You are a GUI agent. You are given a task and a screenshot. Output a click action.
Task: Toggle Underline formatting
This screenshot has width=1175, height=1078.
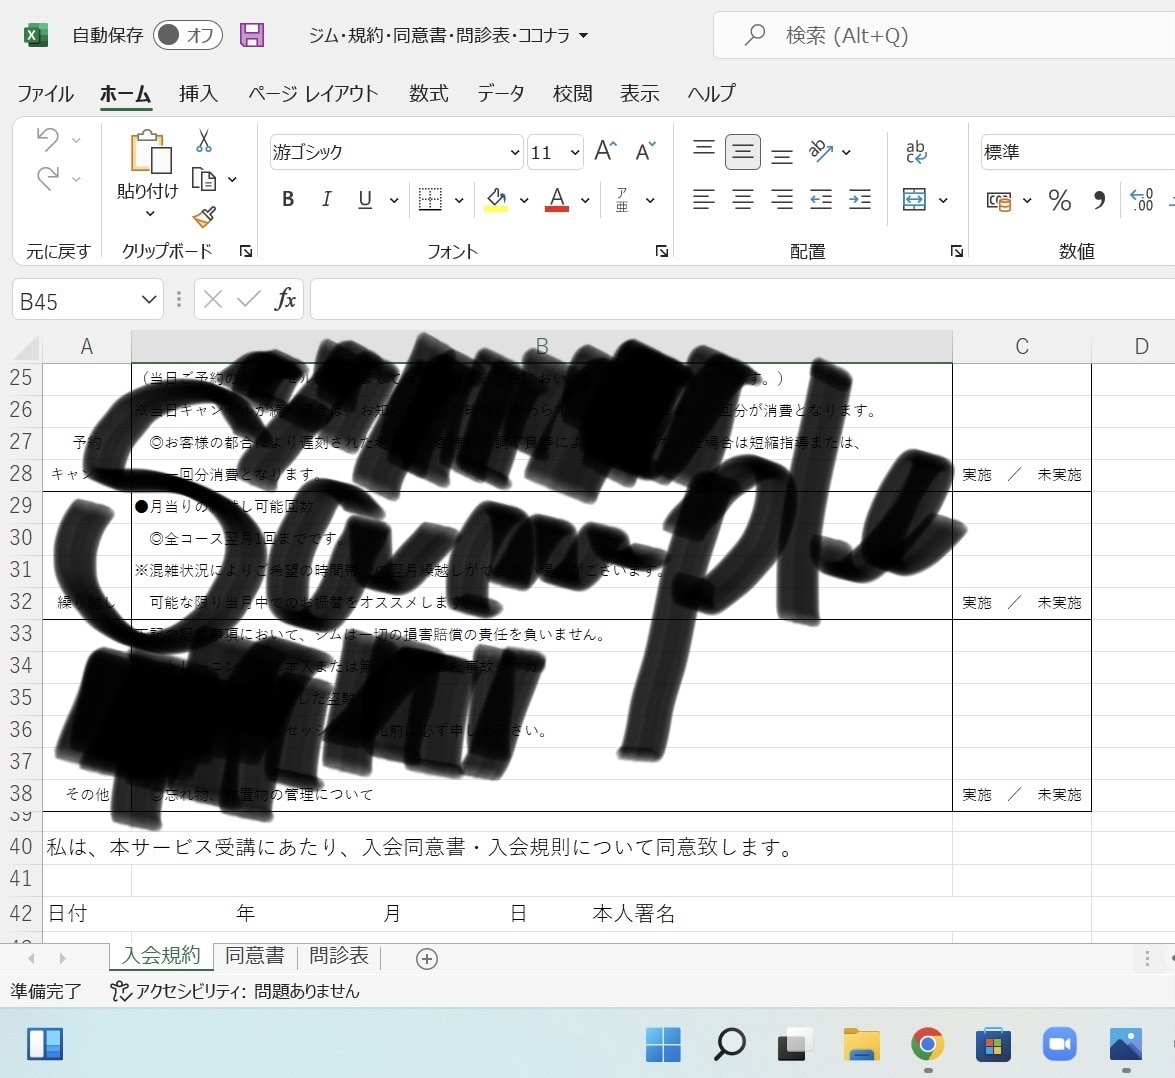[365, 199]
